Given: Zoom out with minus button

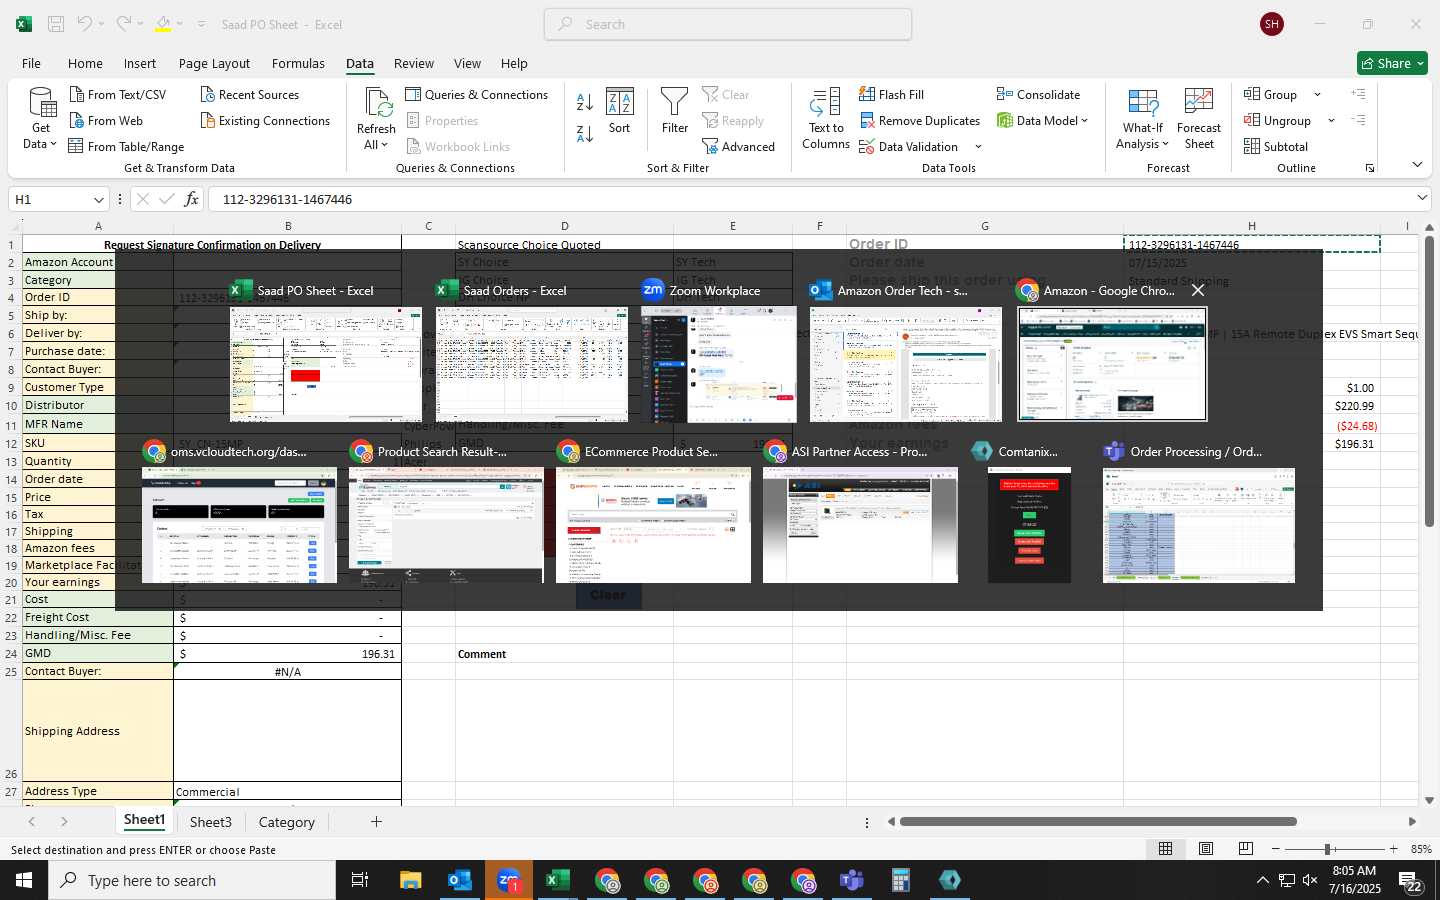Looking at the screenshot, I should pyautogui.click(x=1275, y=849).
